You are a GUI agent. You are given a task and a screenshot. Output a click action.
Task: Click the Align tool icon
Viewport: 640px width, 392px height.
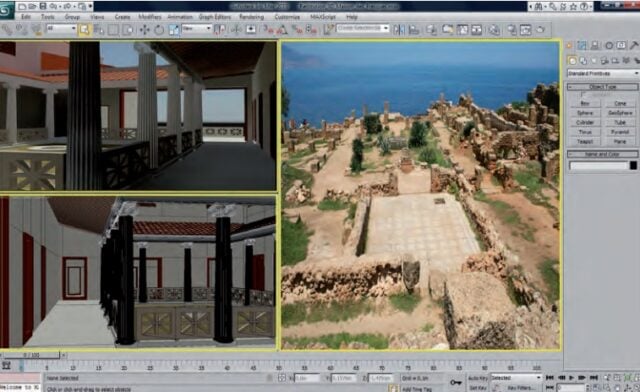(413, 29)
